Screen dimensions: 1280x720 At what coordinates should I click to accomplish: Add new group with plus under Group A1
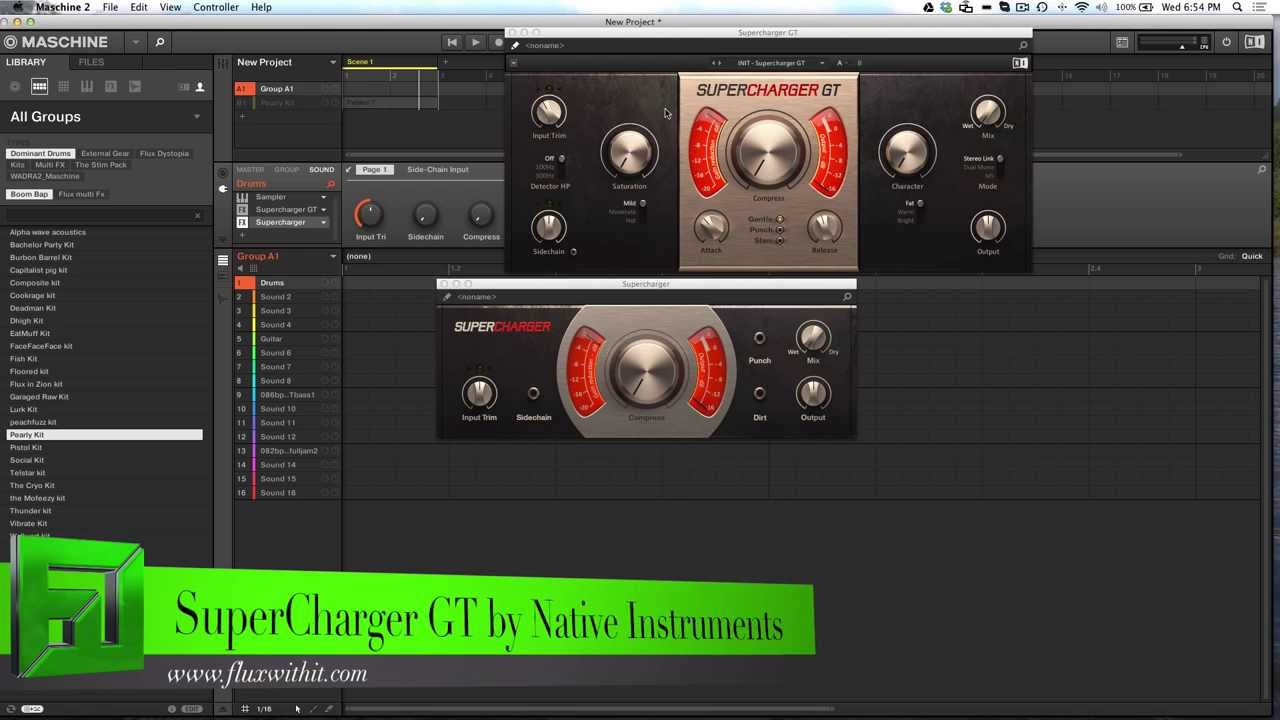coord(241,116)
